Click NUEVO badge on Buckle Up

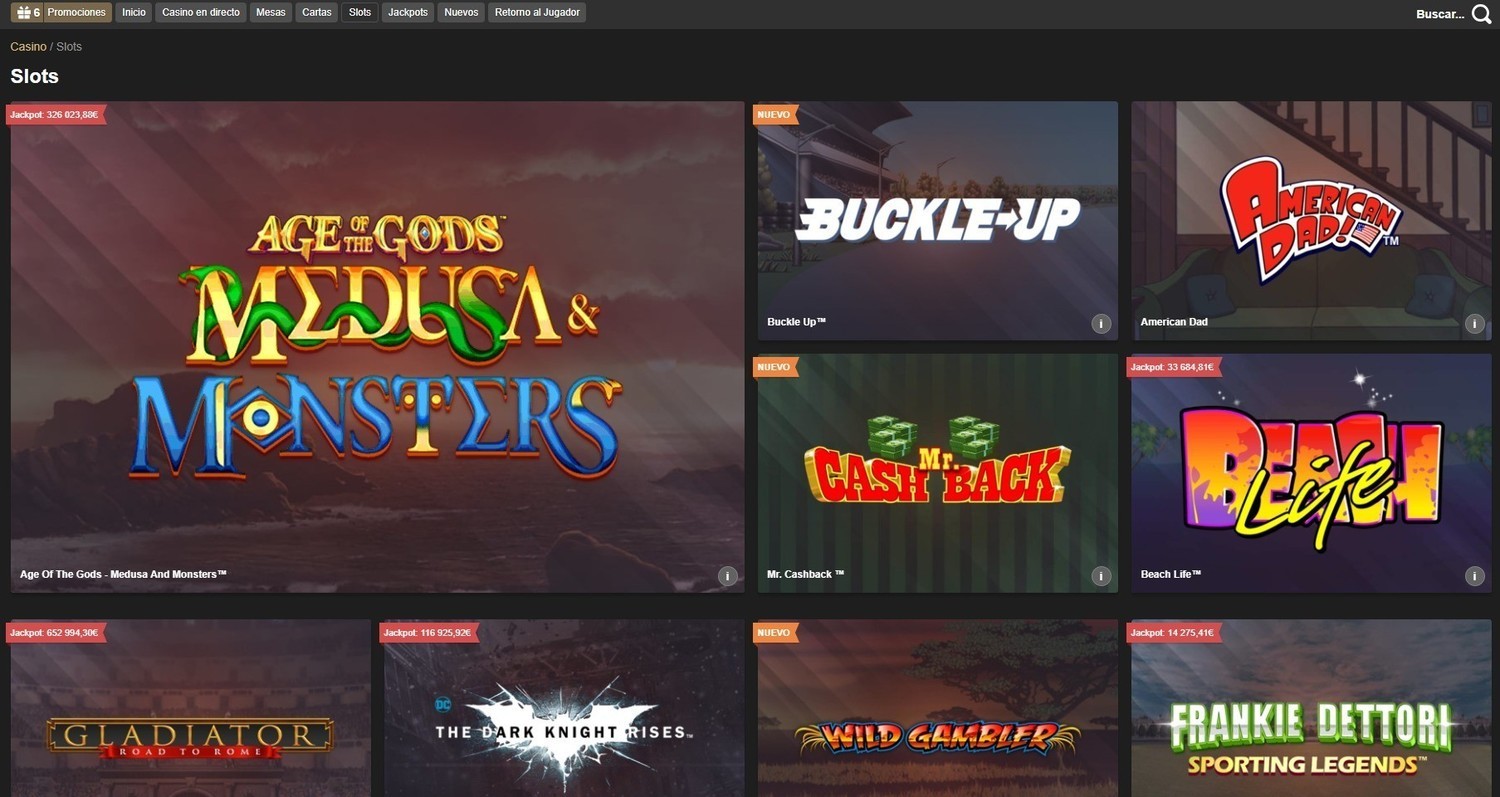pos(775,115)
